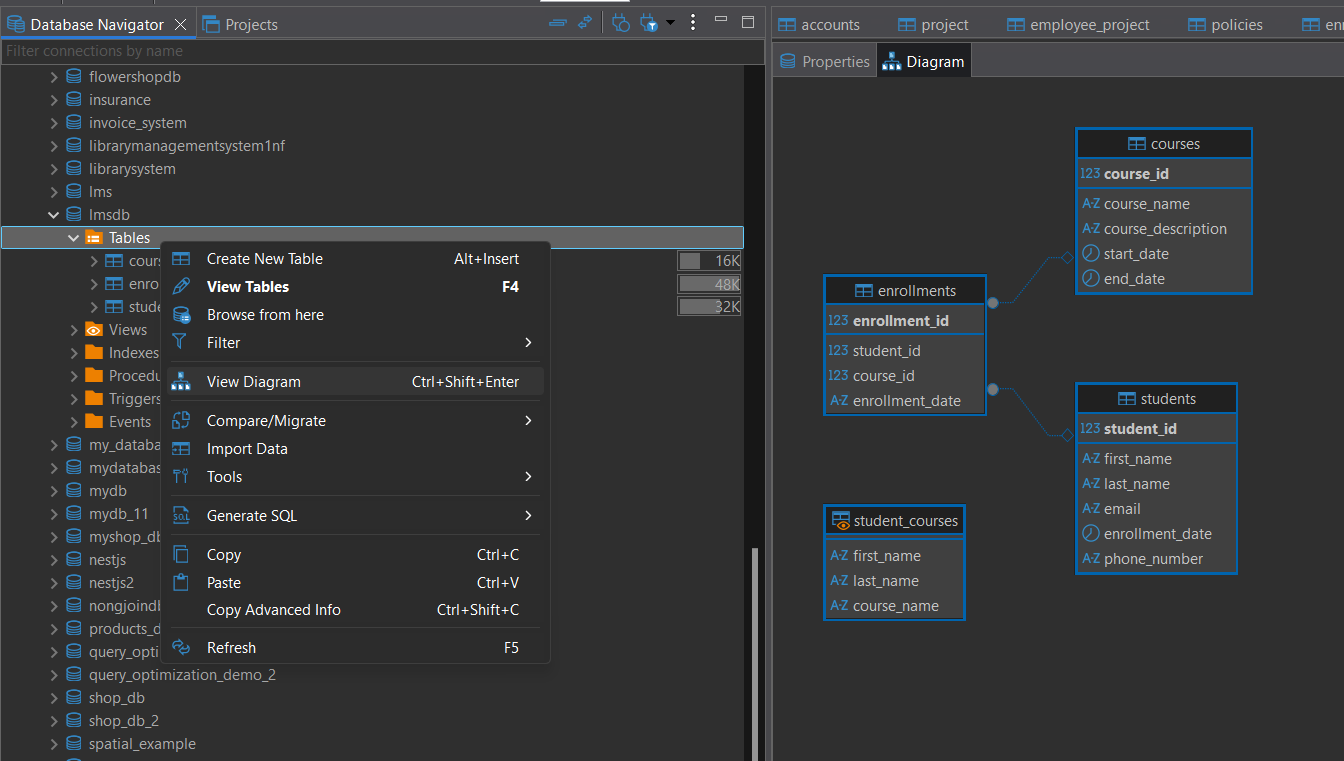Viewport: 1344px width, 761px height.
Task: Click the 48K size indicator bar
Action: (x=709, y=283)
